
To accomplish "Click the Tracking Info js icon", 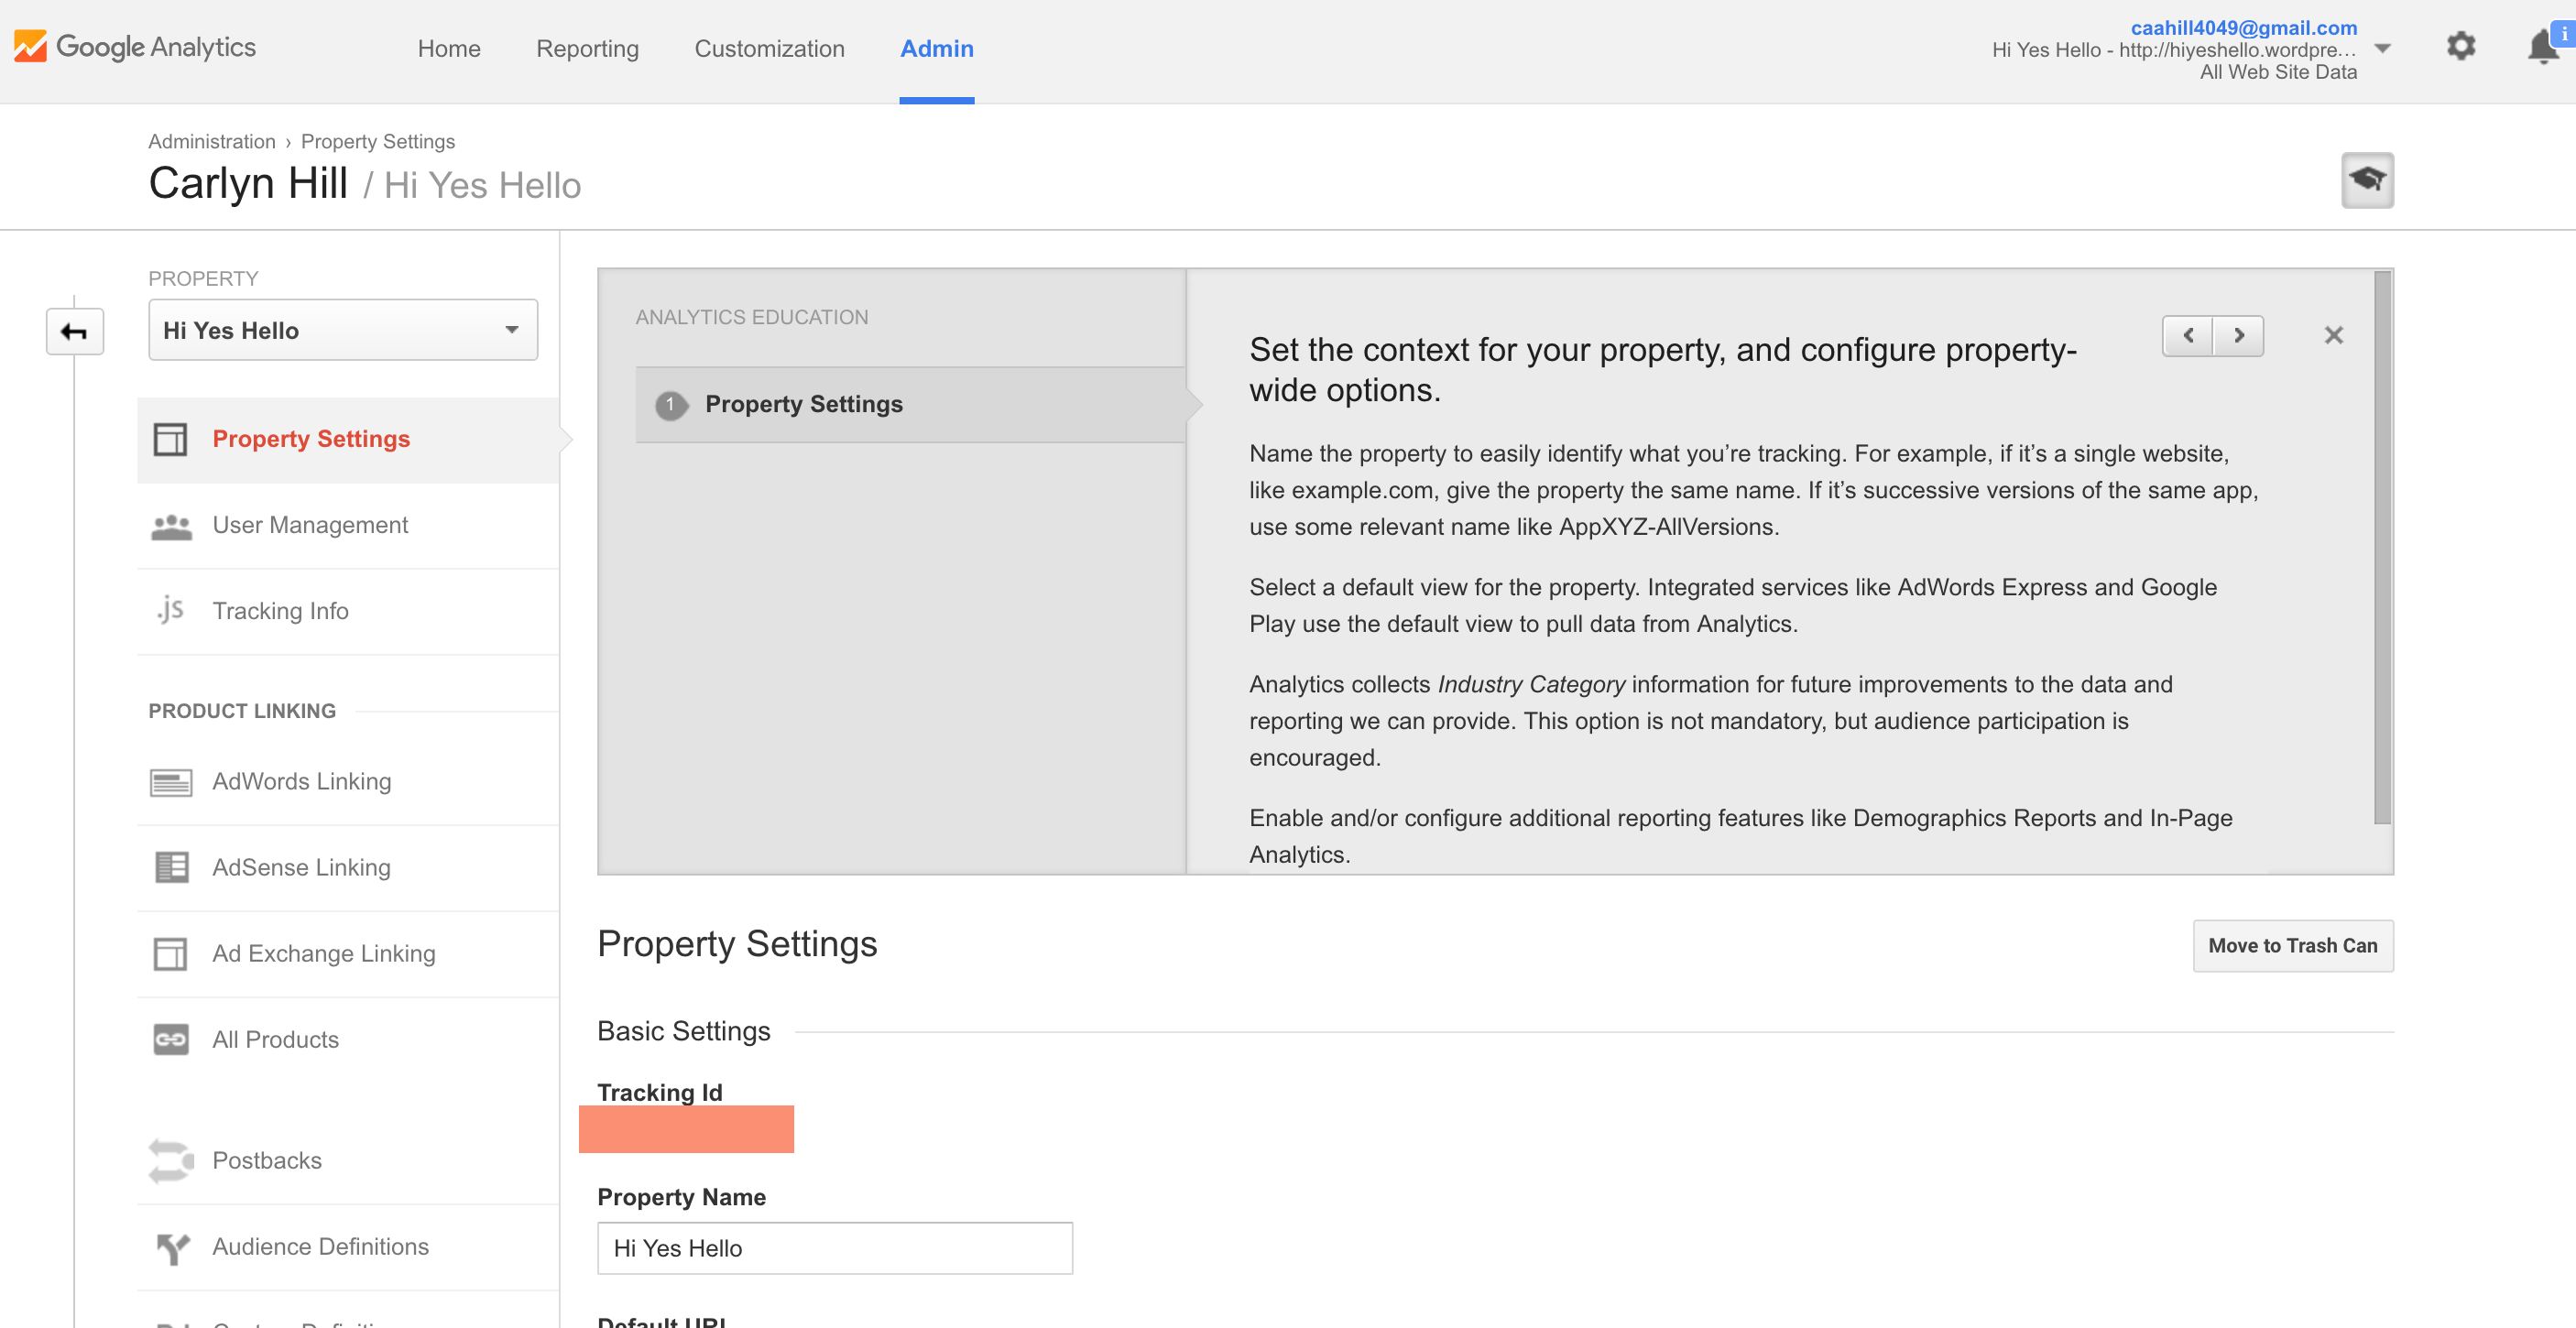I will [171, 610].
